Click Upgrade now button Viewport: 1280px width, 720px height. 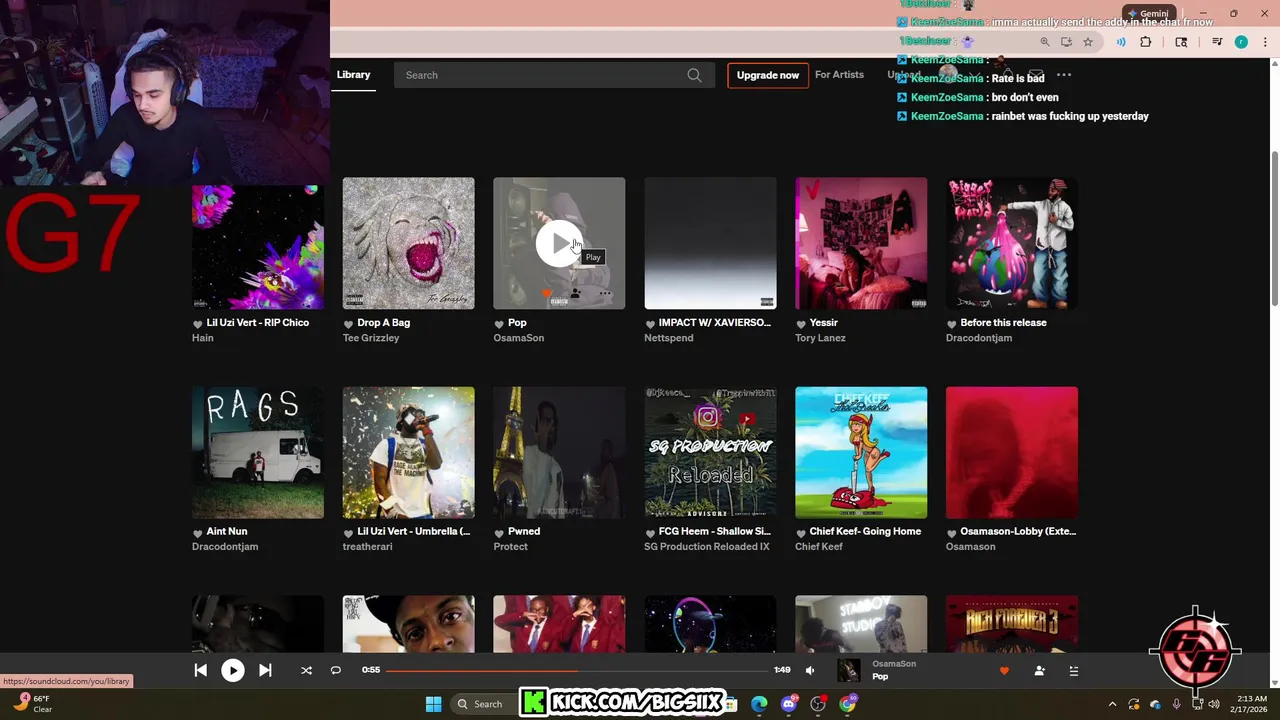point(768,75)
